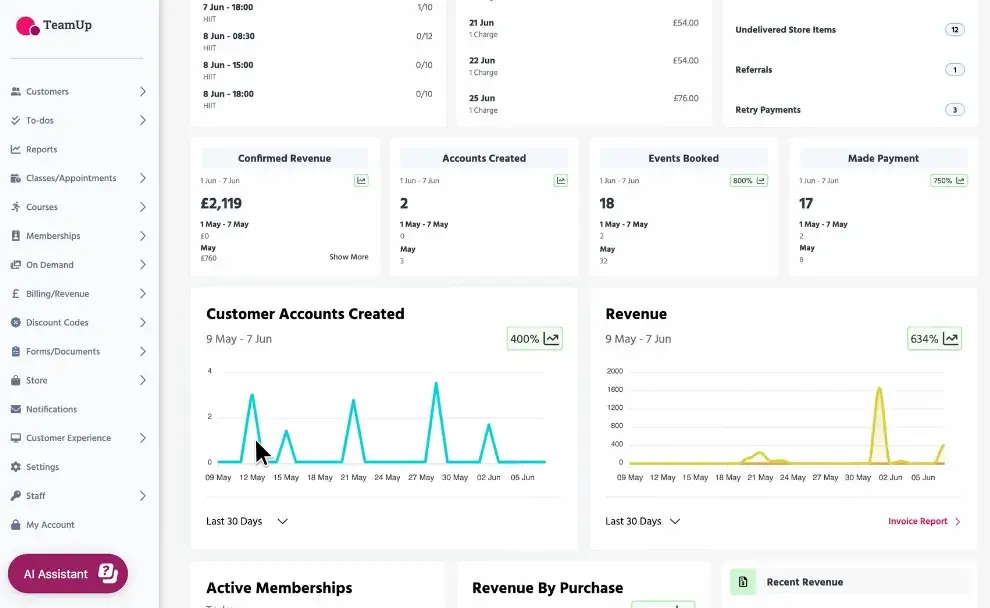990x608 pixels.
Task: Click Show More on Confirmed Revenue card
Action: click(348, 257)
